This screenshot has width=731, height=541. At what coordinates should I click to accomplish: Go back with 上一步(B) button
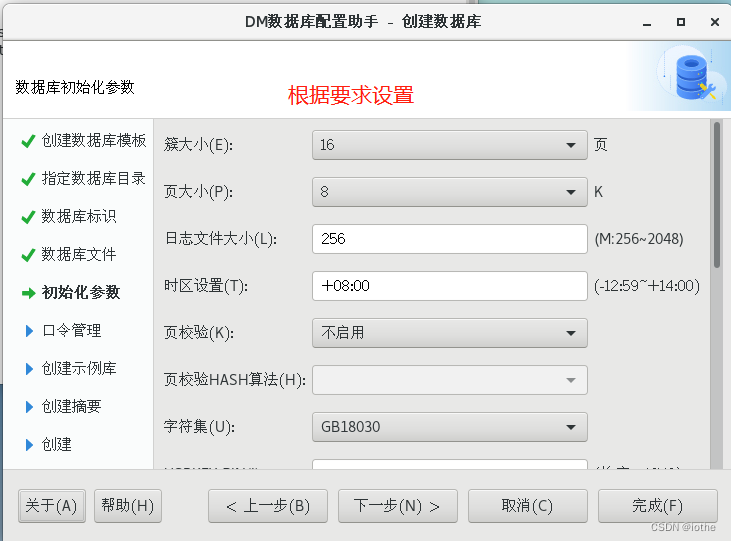(268, 506)
